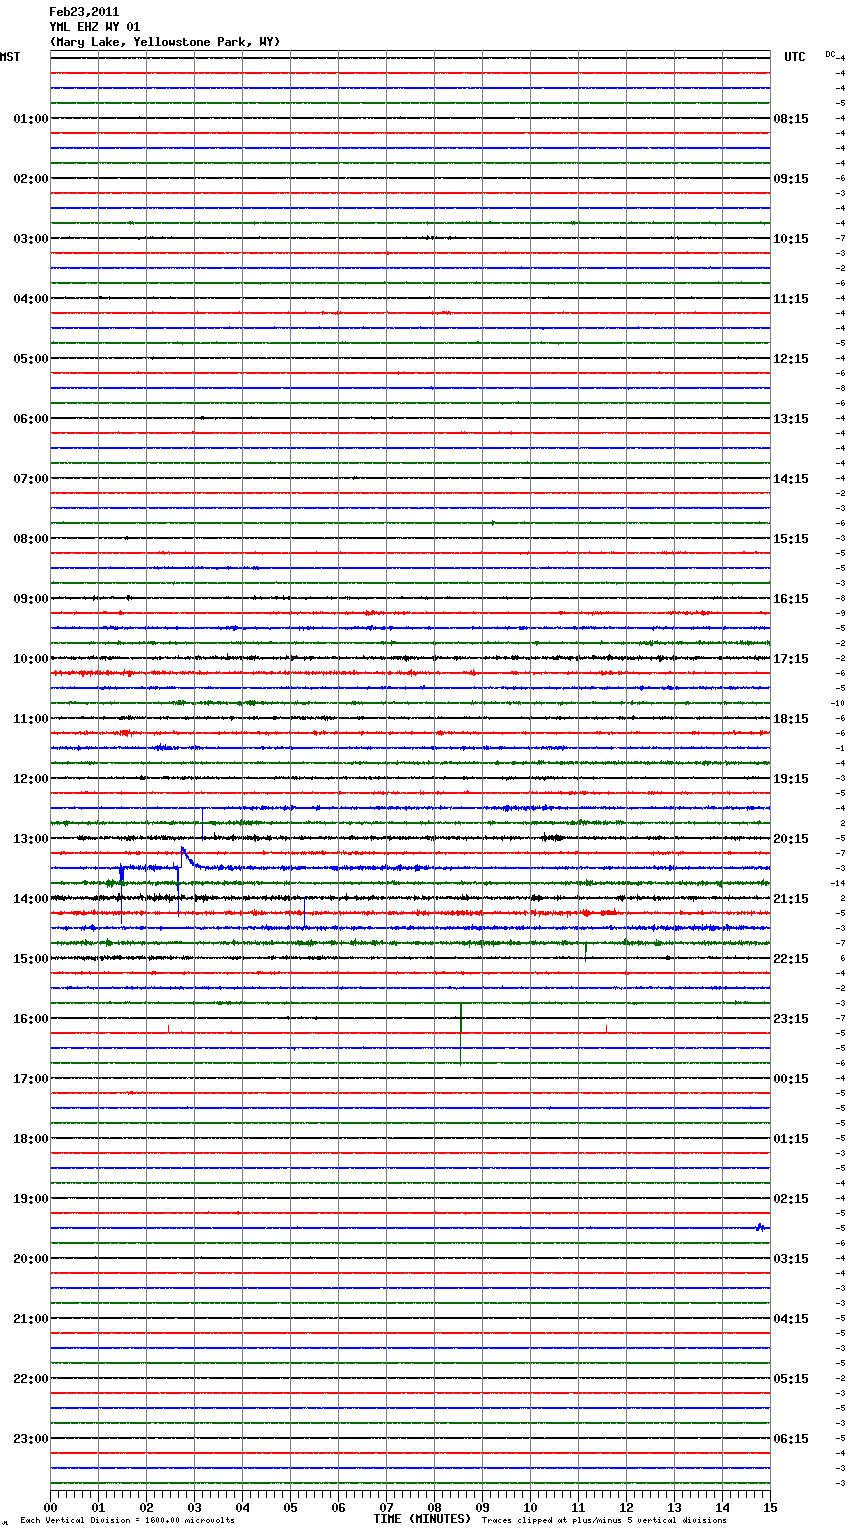The width and height of the screenshot is (850, 1534).
Task: Click the 16:15 UTC time label
Action: pos(791,599)
